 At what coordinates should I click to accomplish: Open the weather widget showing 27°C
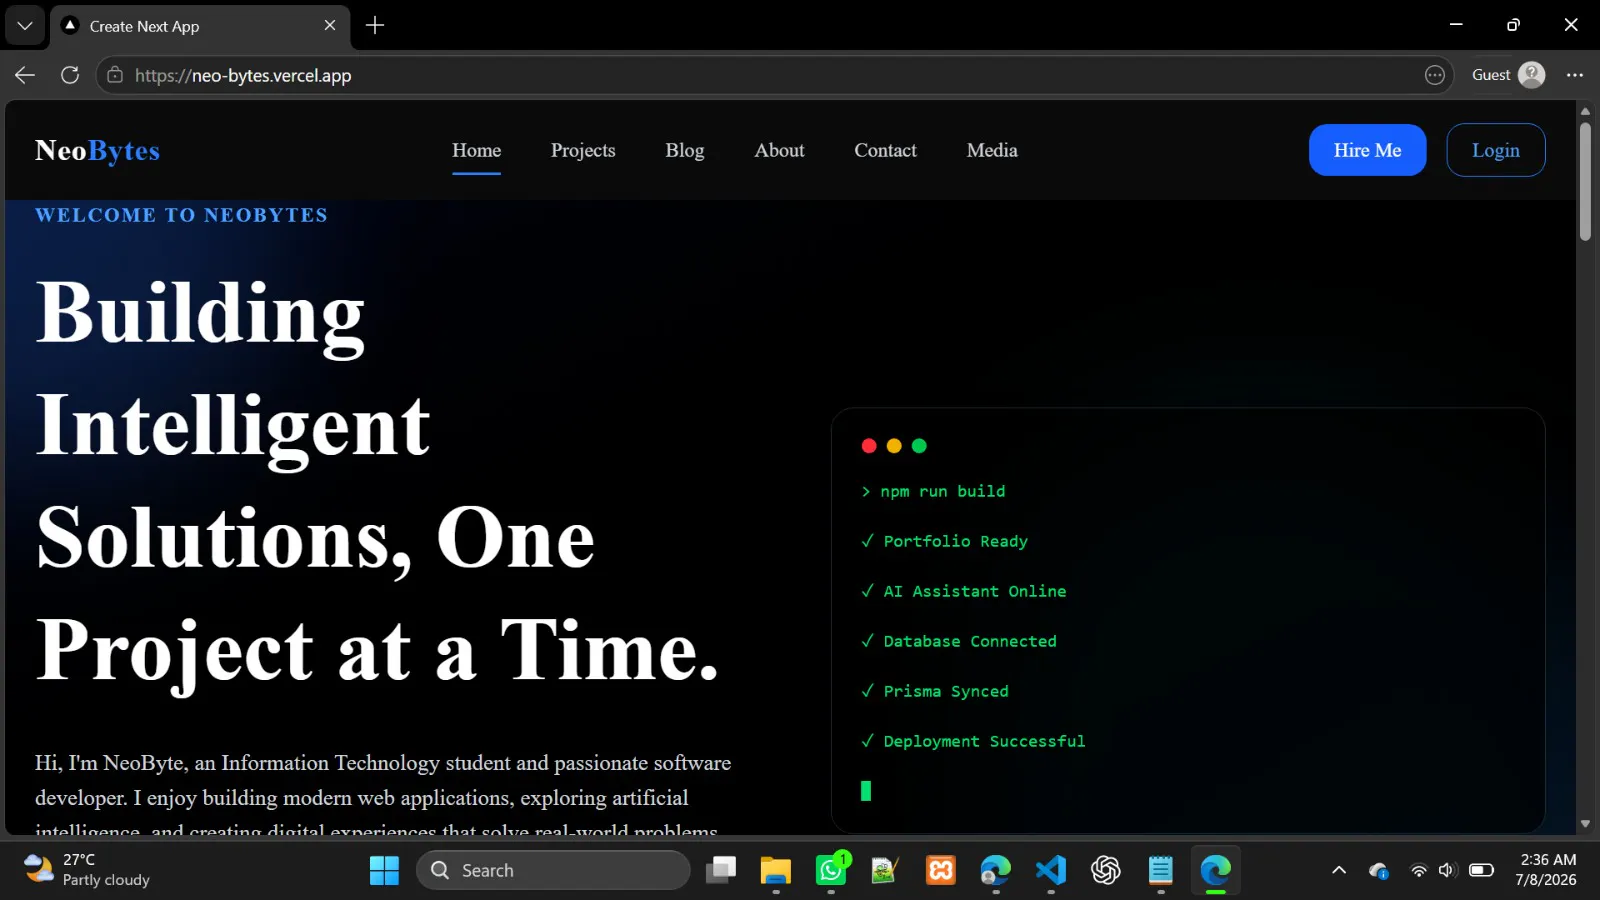(x=88, y=870)
